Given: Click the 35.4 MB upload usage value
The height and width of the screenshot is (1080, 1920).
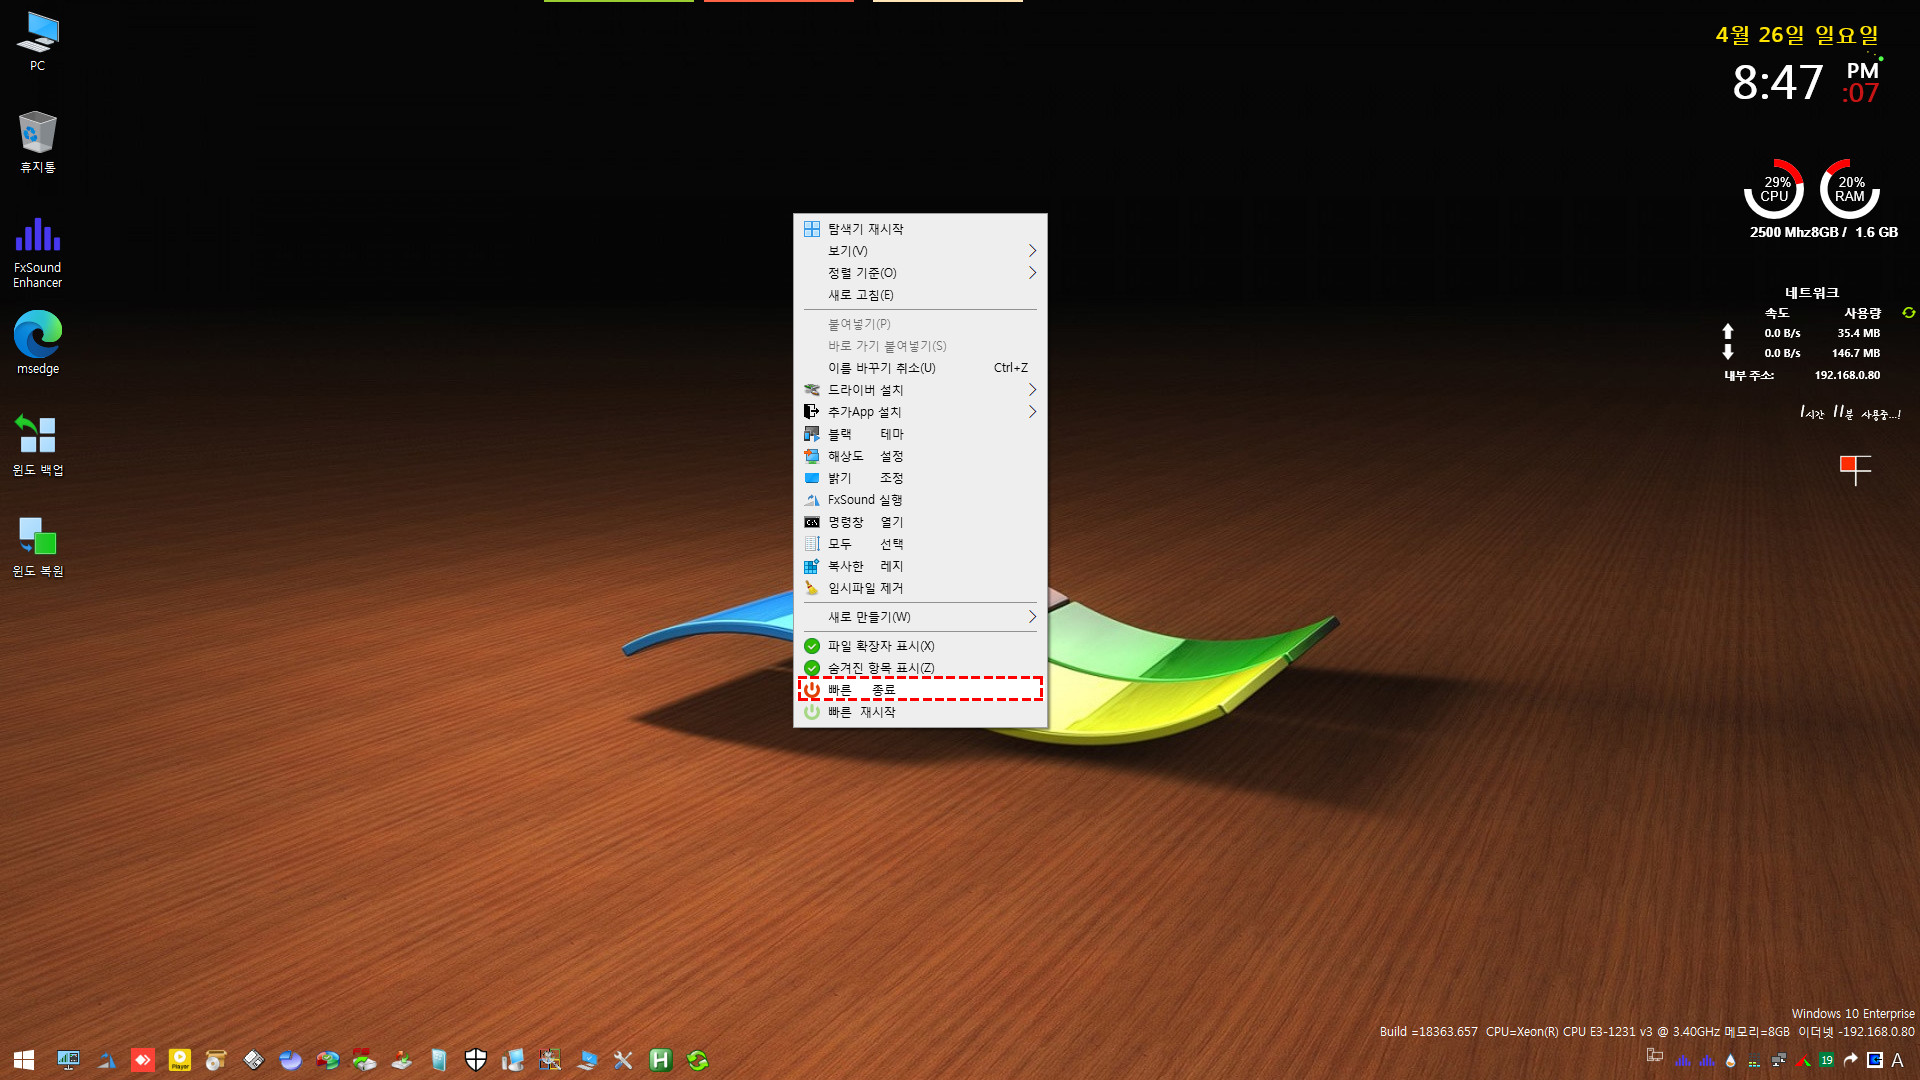Looking at the screenshot, I should [x=1858, y=333].
